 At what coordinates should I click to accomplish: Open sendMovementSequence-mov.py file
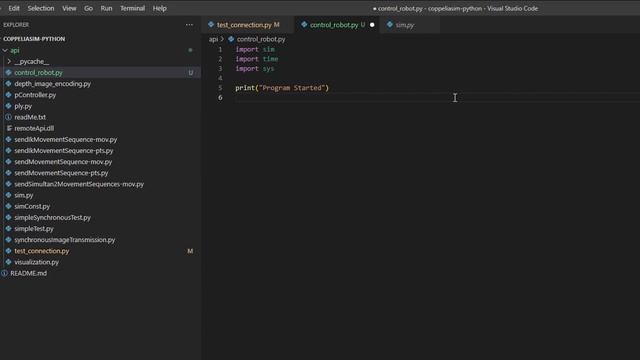click(x=63, y=162)
